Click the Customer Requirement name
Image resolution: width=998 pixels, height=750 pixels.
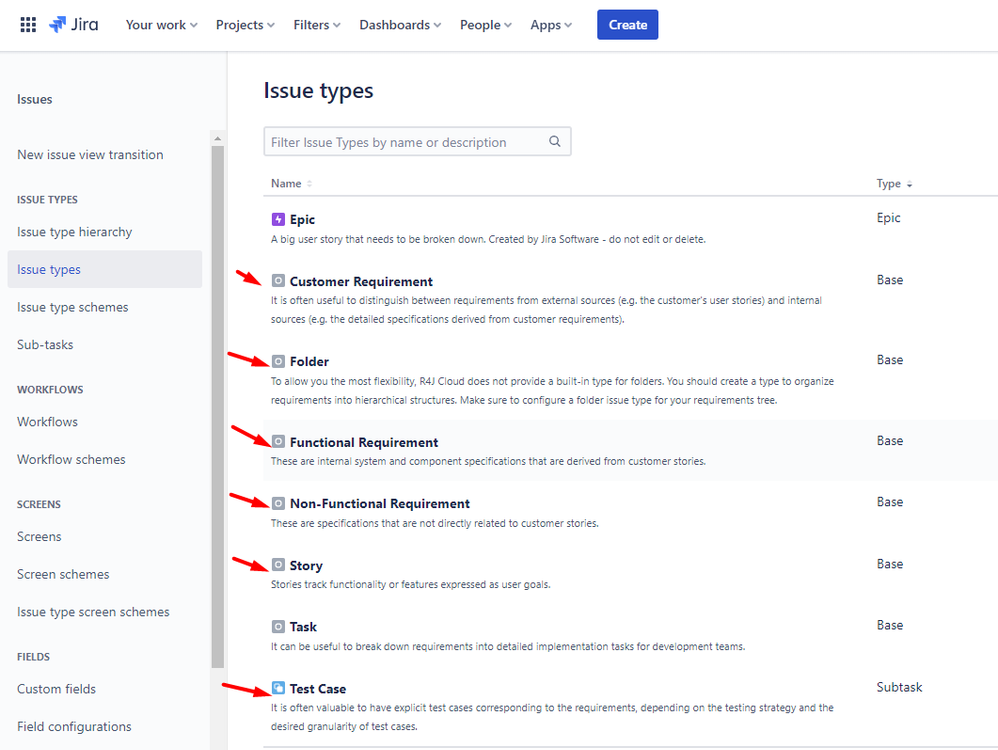pos(361,281)
